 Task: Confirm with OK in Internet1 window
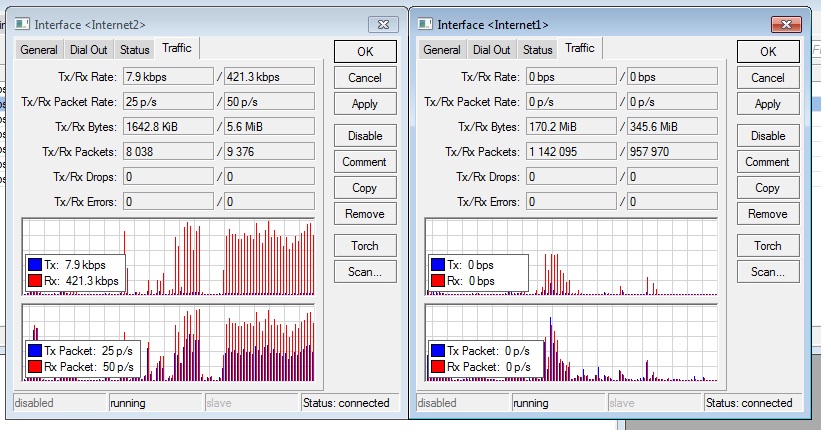(768, 52)
